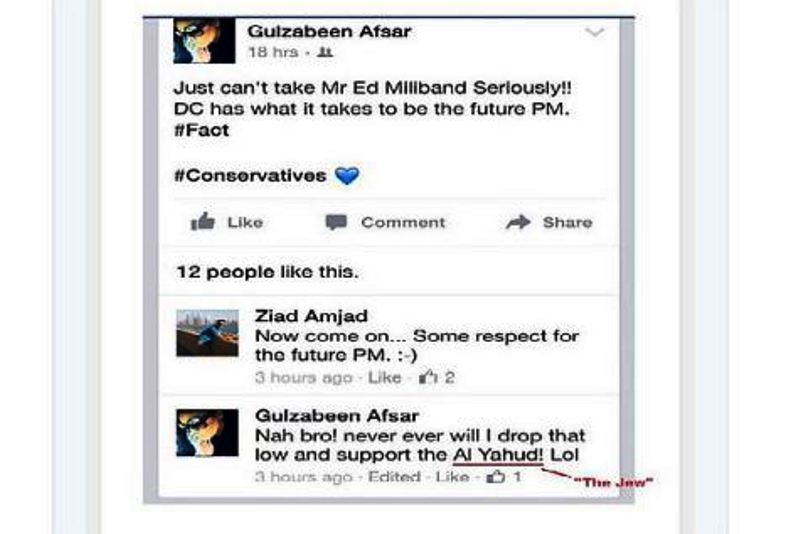Click the Share arrow icon
The width and height of the screenshot is (800, 534).
tap(518, 222)
